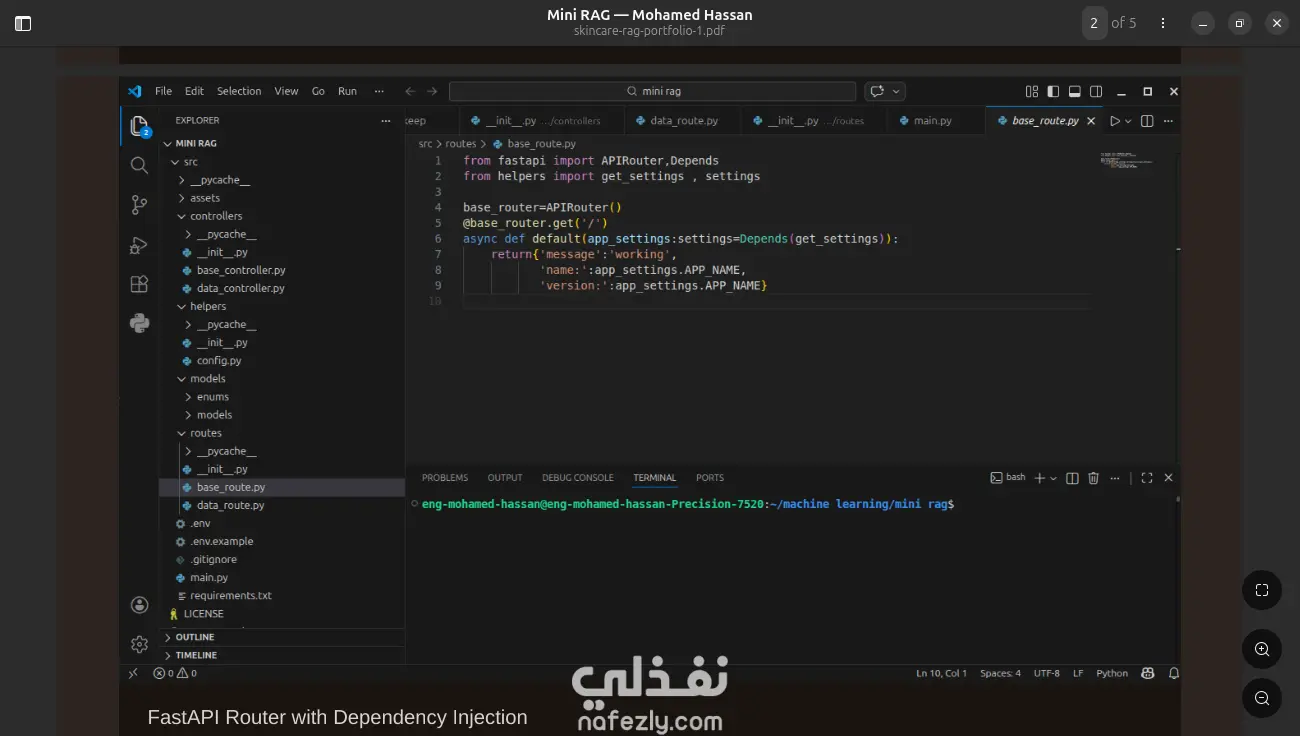This screenshot has width=1300, height=736.
Task: Open the Python view in the activity bar
Action: [139, 323]
